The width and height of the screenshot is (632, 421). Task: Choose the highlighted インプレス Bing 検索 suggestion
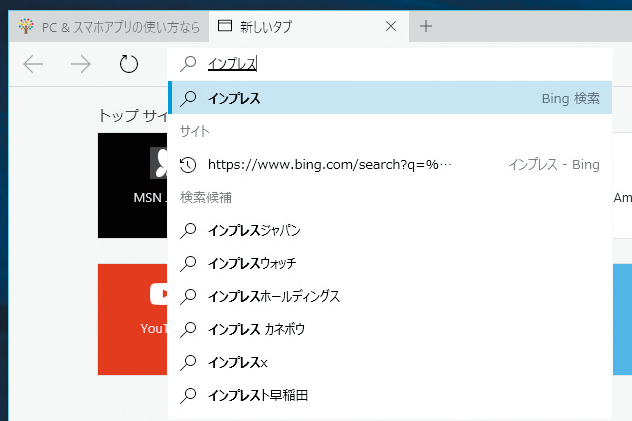coord(390,97)
